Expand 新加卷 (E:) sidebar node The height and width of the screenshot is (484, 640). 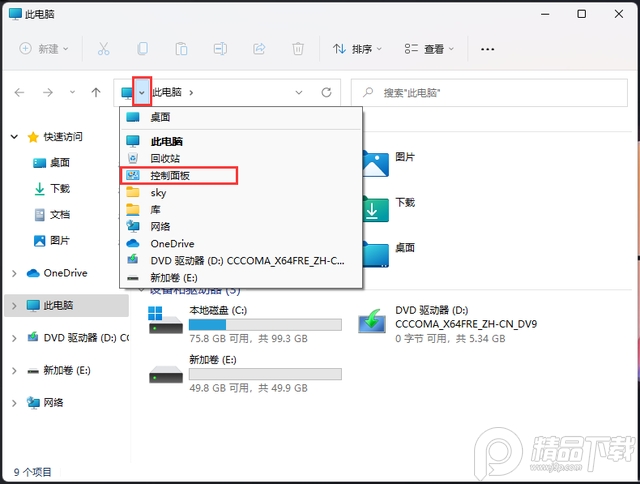pyautogui.click(x=14, y=371)
